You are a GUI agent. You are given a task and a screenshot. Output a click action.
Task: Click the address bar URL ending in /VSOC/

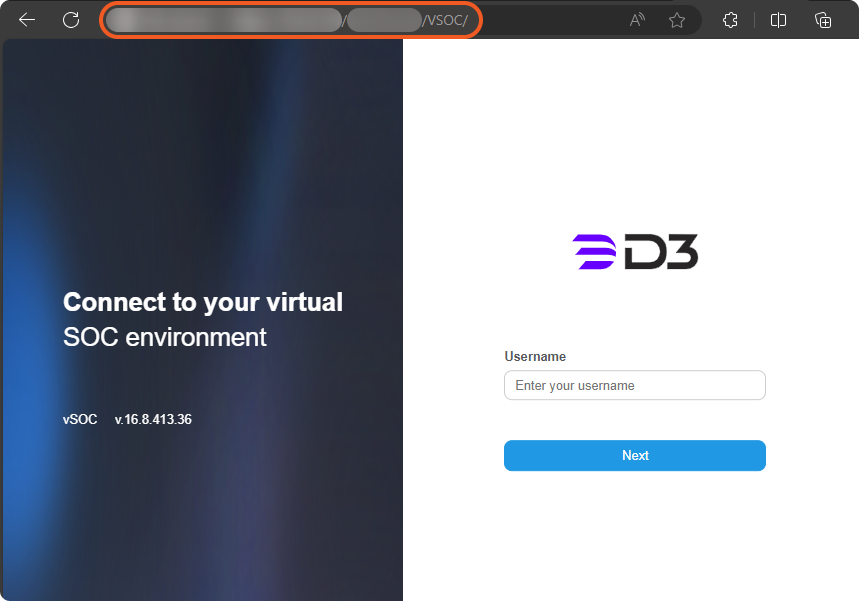290,20
